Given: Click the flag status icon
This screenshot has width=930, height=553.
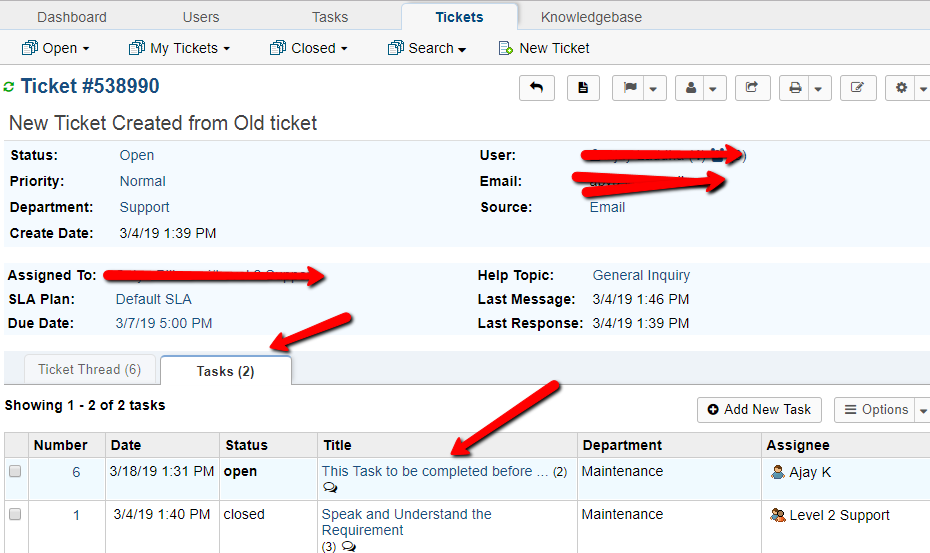Looking at the screenshot, I should (x=630, y=88).
